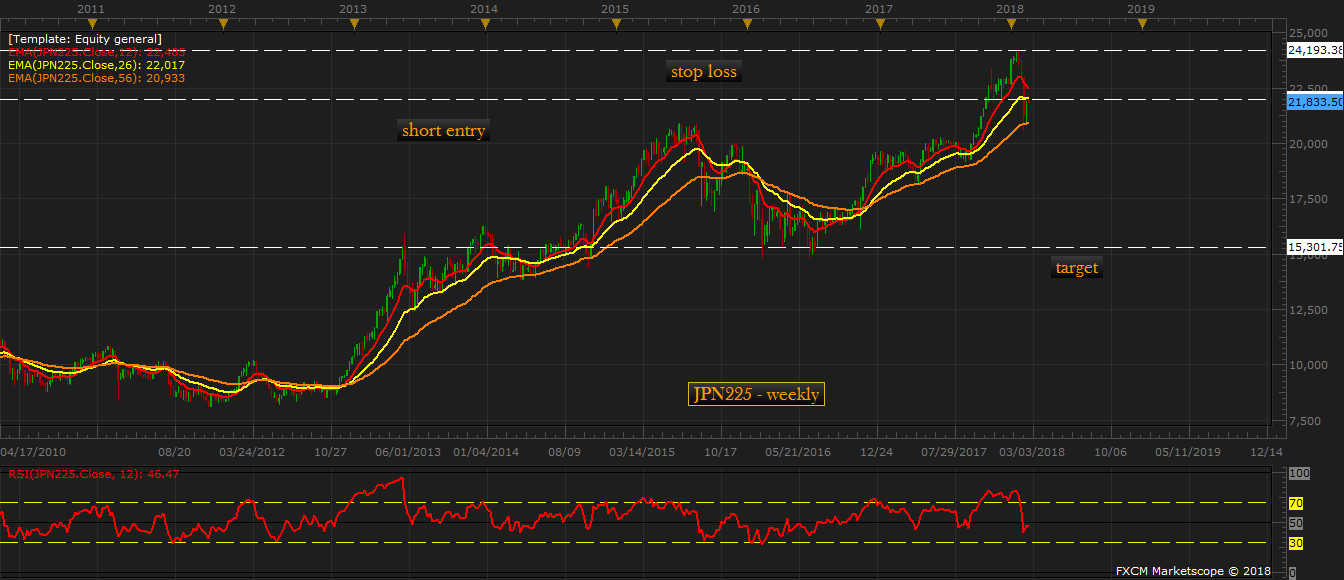Click the Template: Equity general label
The image size is (1344, 580).
84,39
